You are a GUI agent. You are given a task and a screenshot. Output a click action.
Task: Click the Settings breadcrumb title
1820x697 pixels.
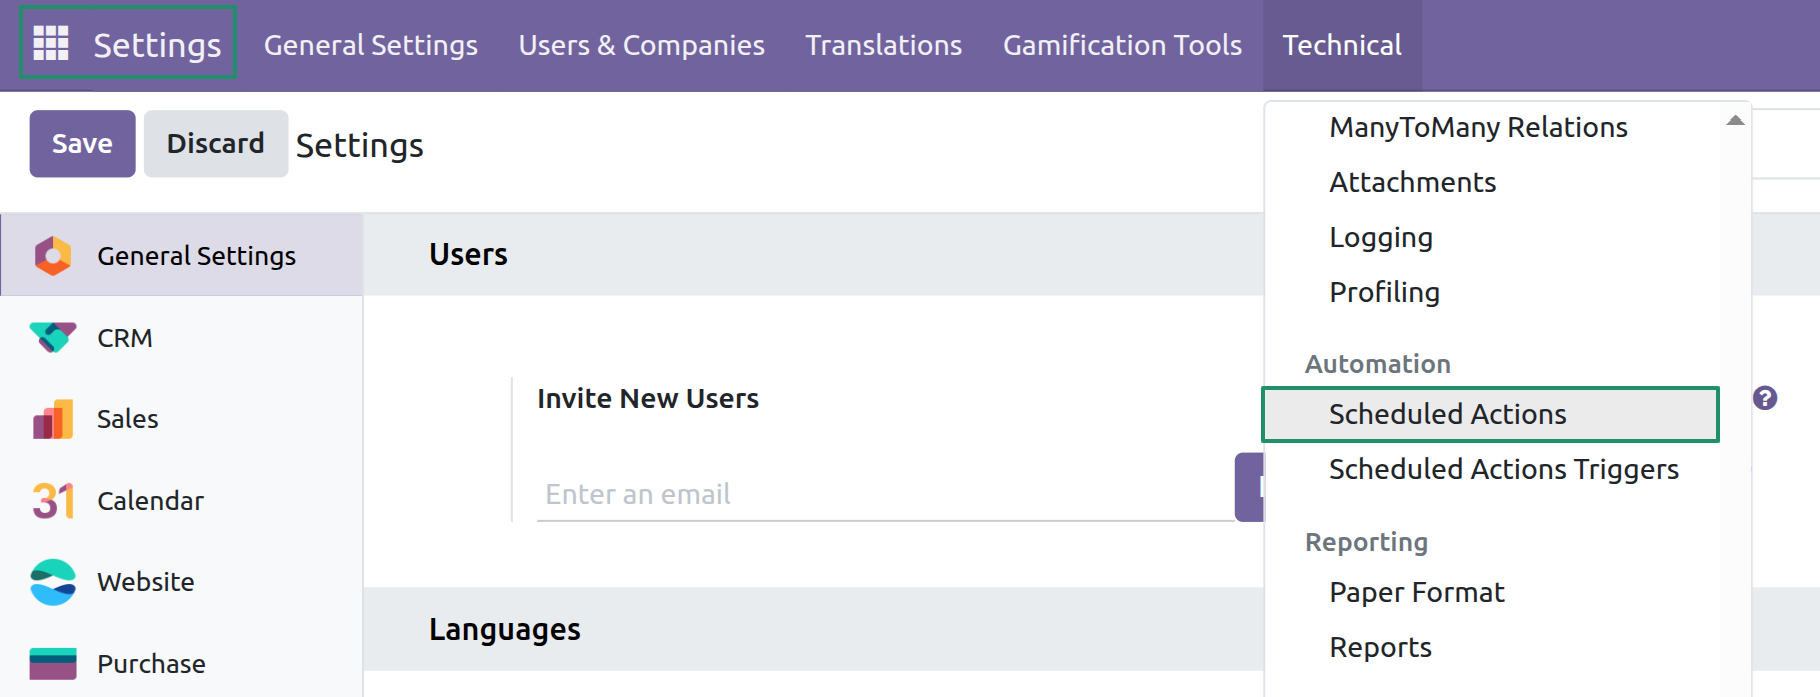360,146
